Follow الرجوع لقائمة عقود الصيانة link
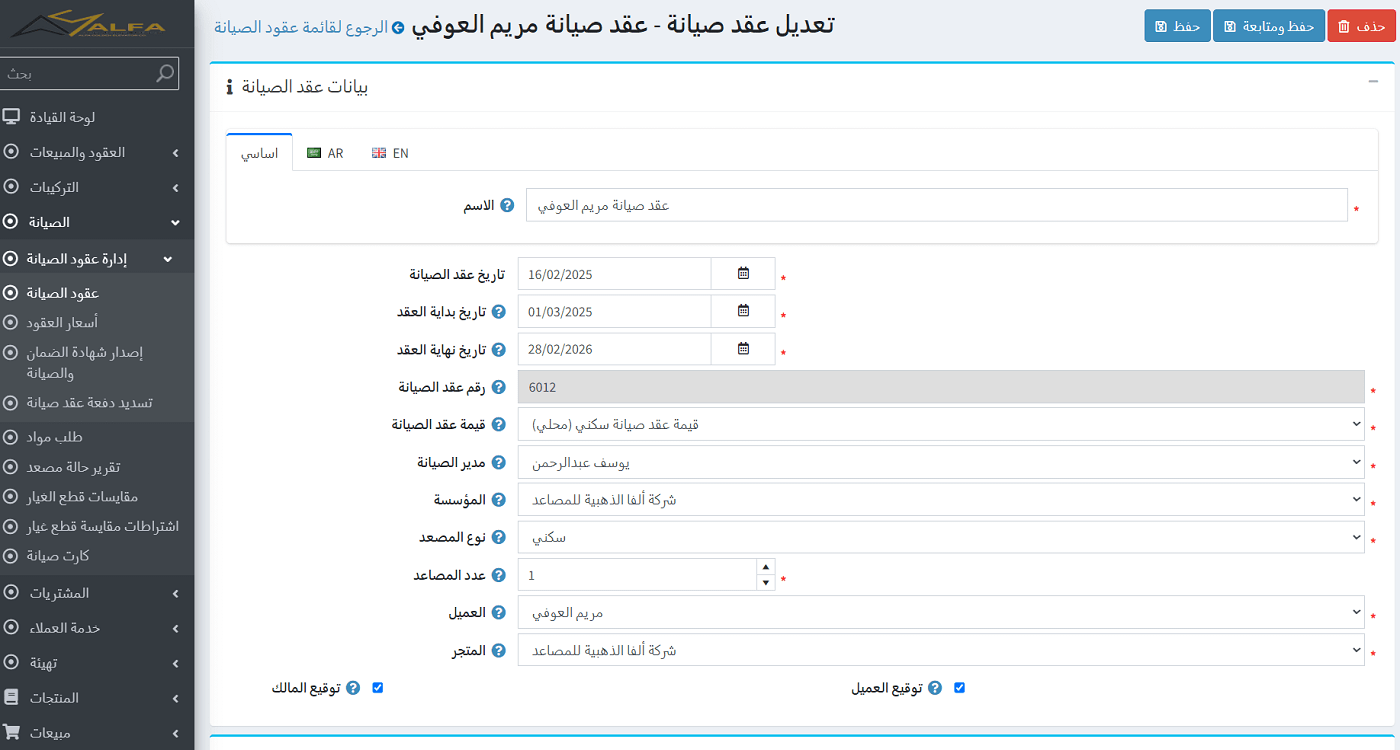This screenshot has width=1400, height=750. (x=301, y=27)
